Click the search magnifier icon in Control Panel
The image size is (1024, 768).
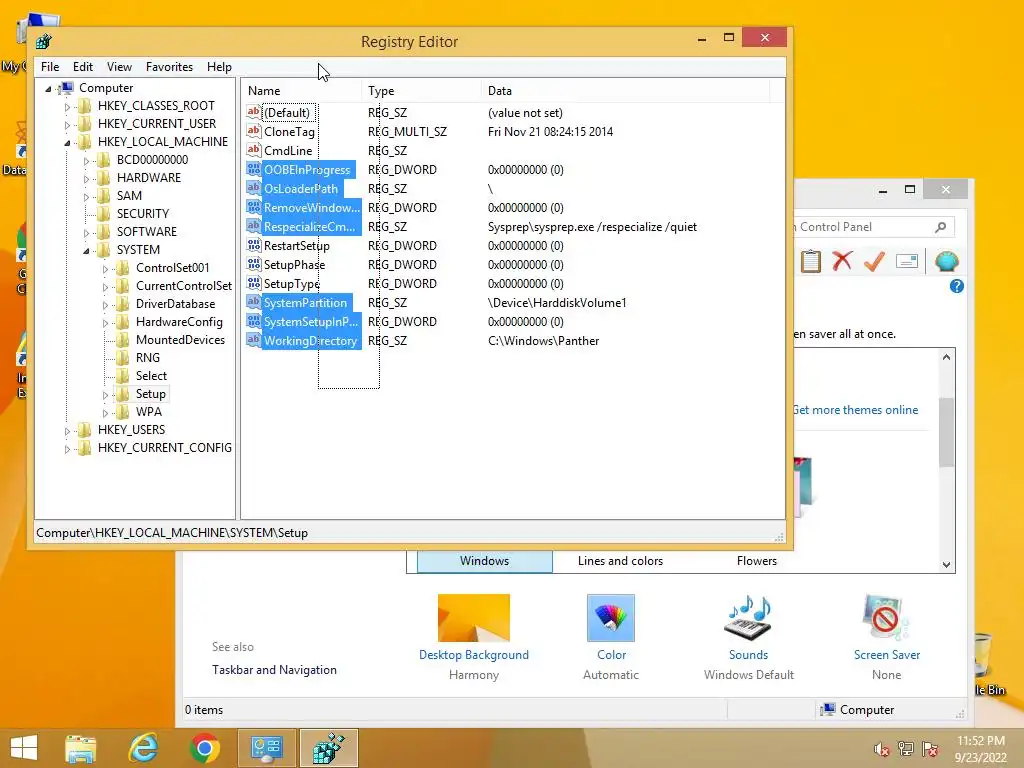point(940,227)
